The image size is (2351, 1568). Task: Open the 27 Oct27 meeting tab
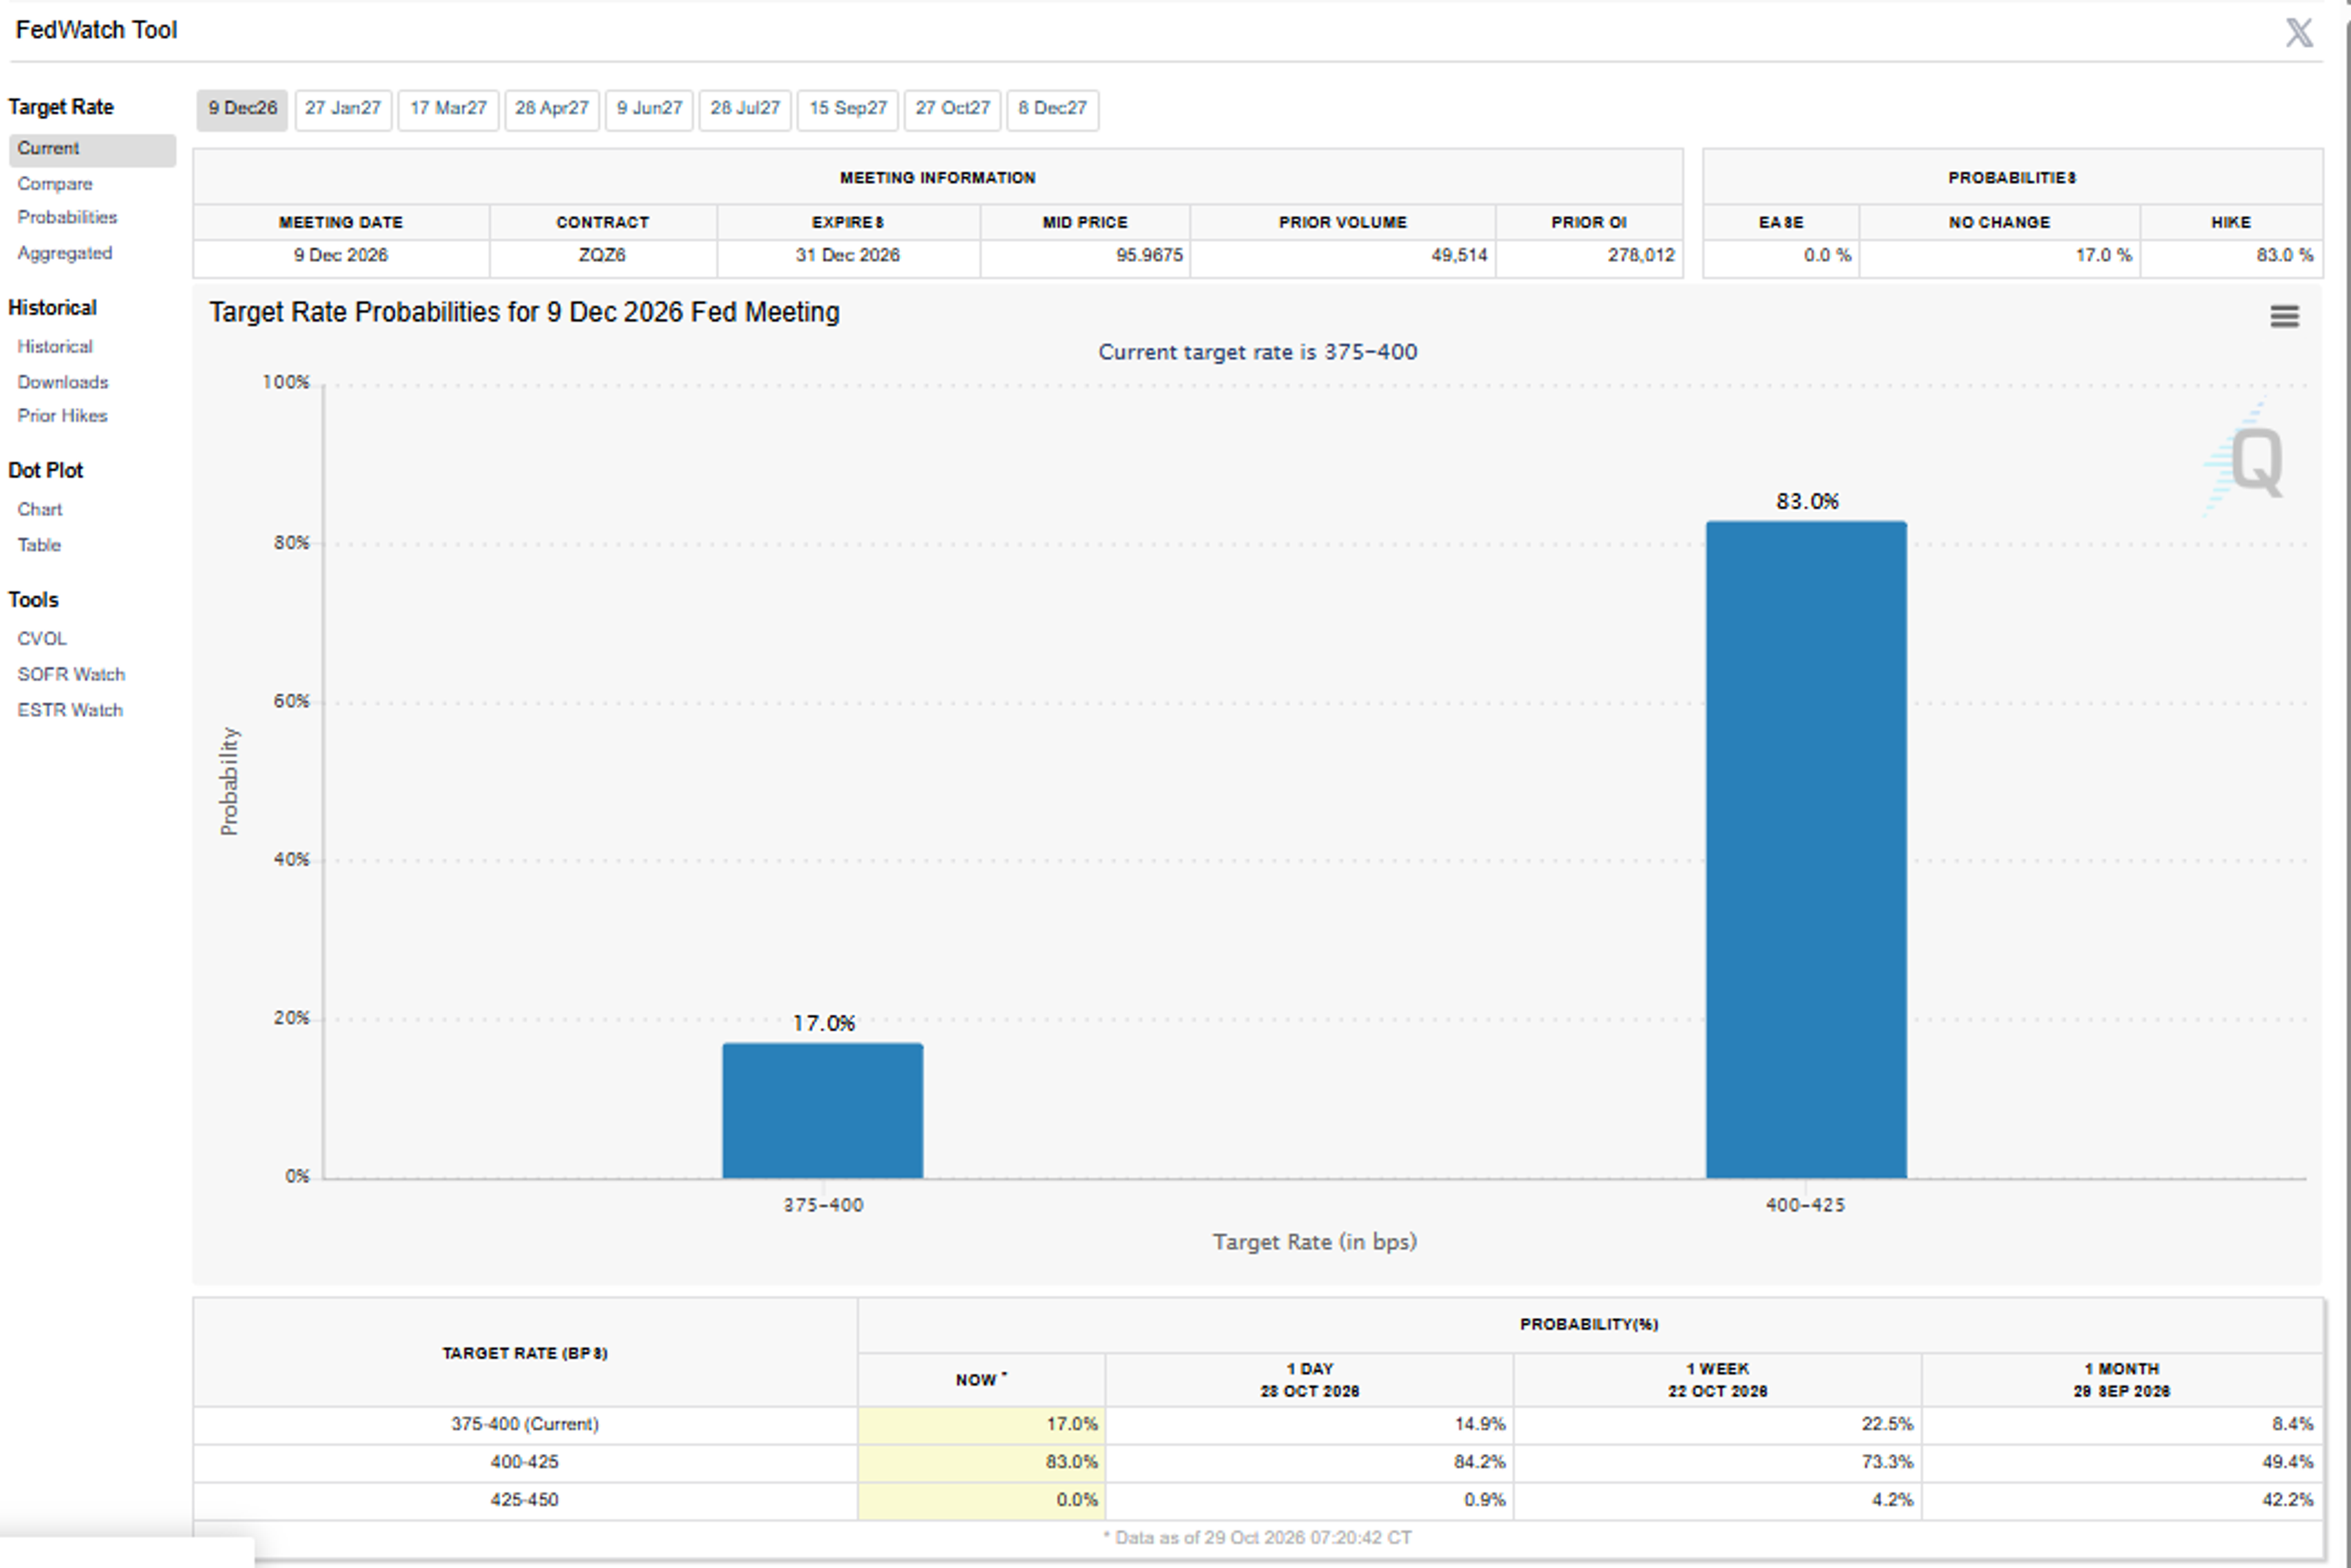point(952,109)
